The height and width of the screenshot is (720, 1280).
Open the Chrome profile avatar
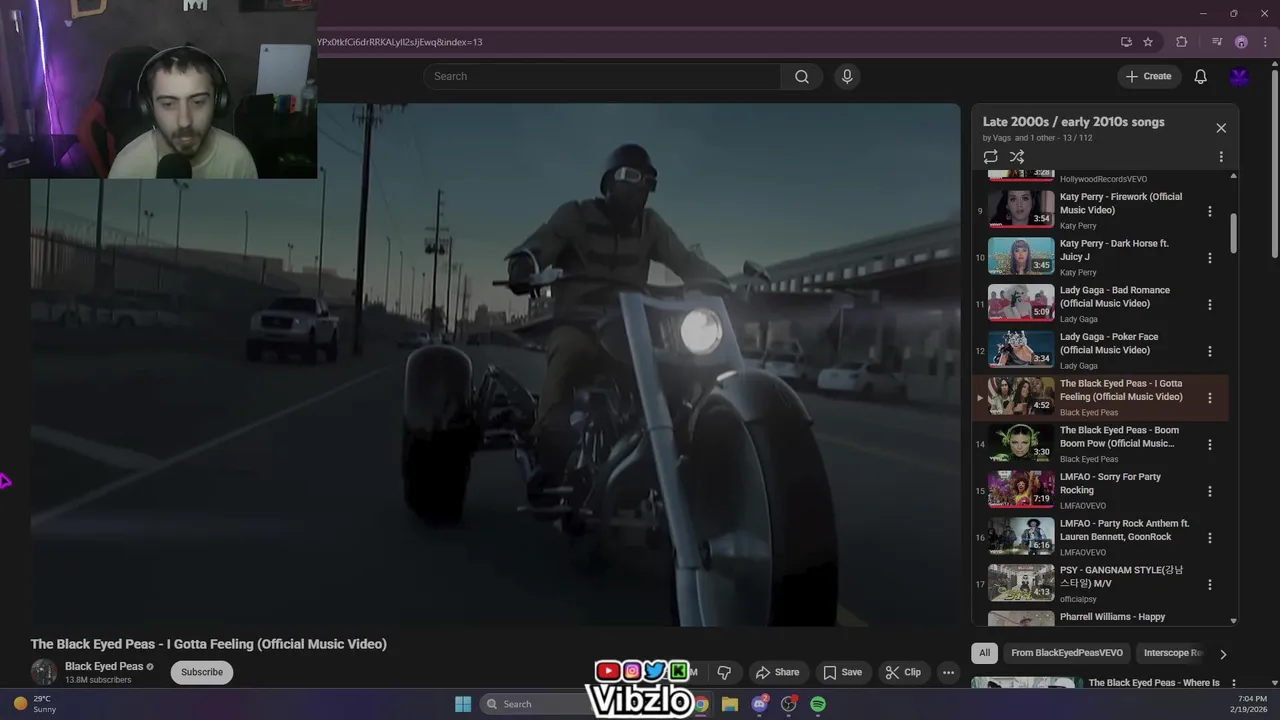[1241, 42]
